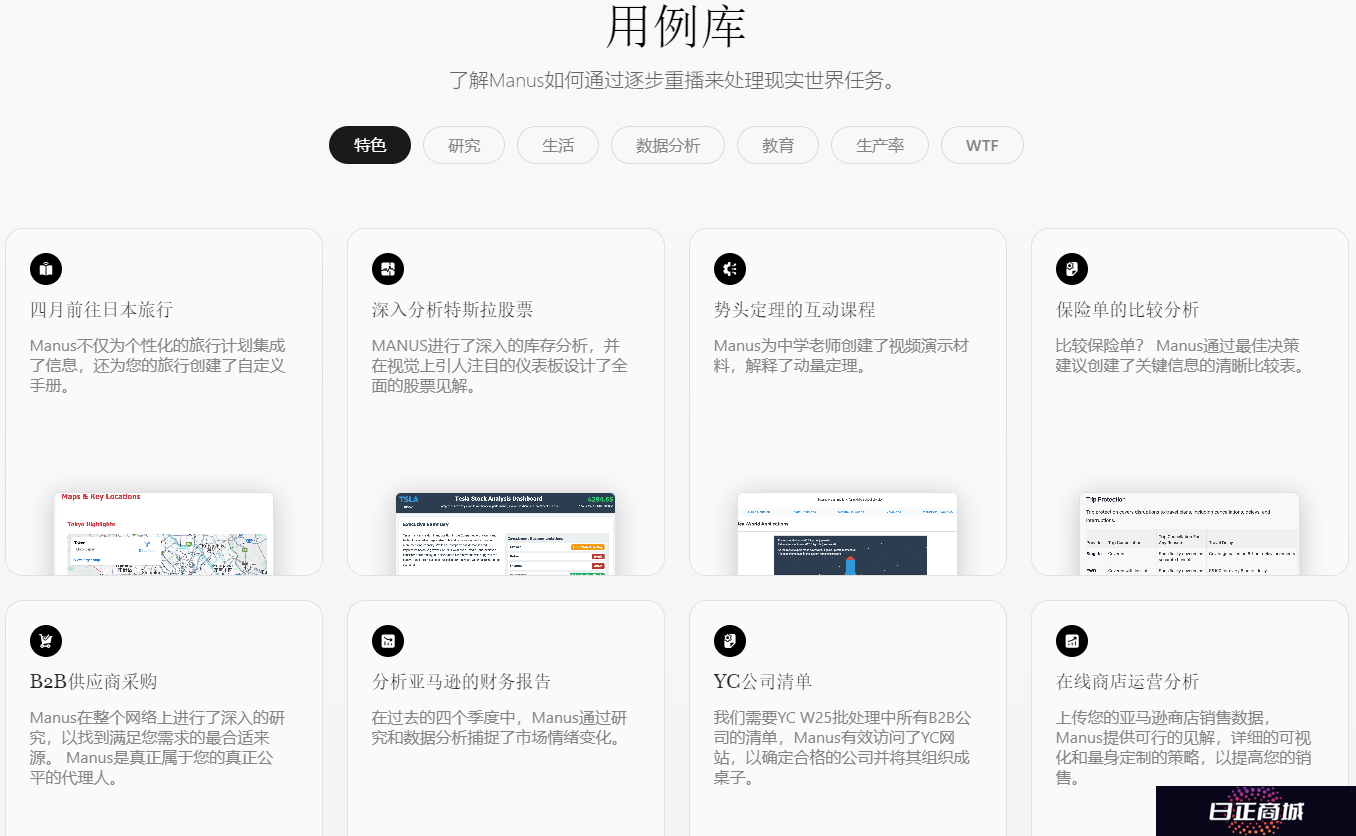Click the icon on 在线商店运营分析 card
1356x836 pixels.
tap(1072, 641)
